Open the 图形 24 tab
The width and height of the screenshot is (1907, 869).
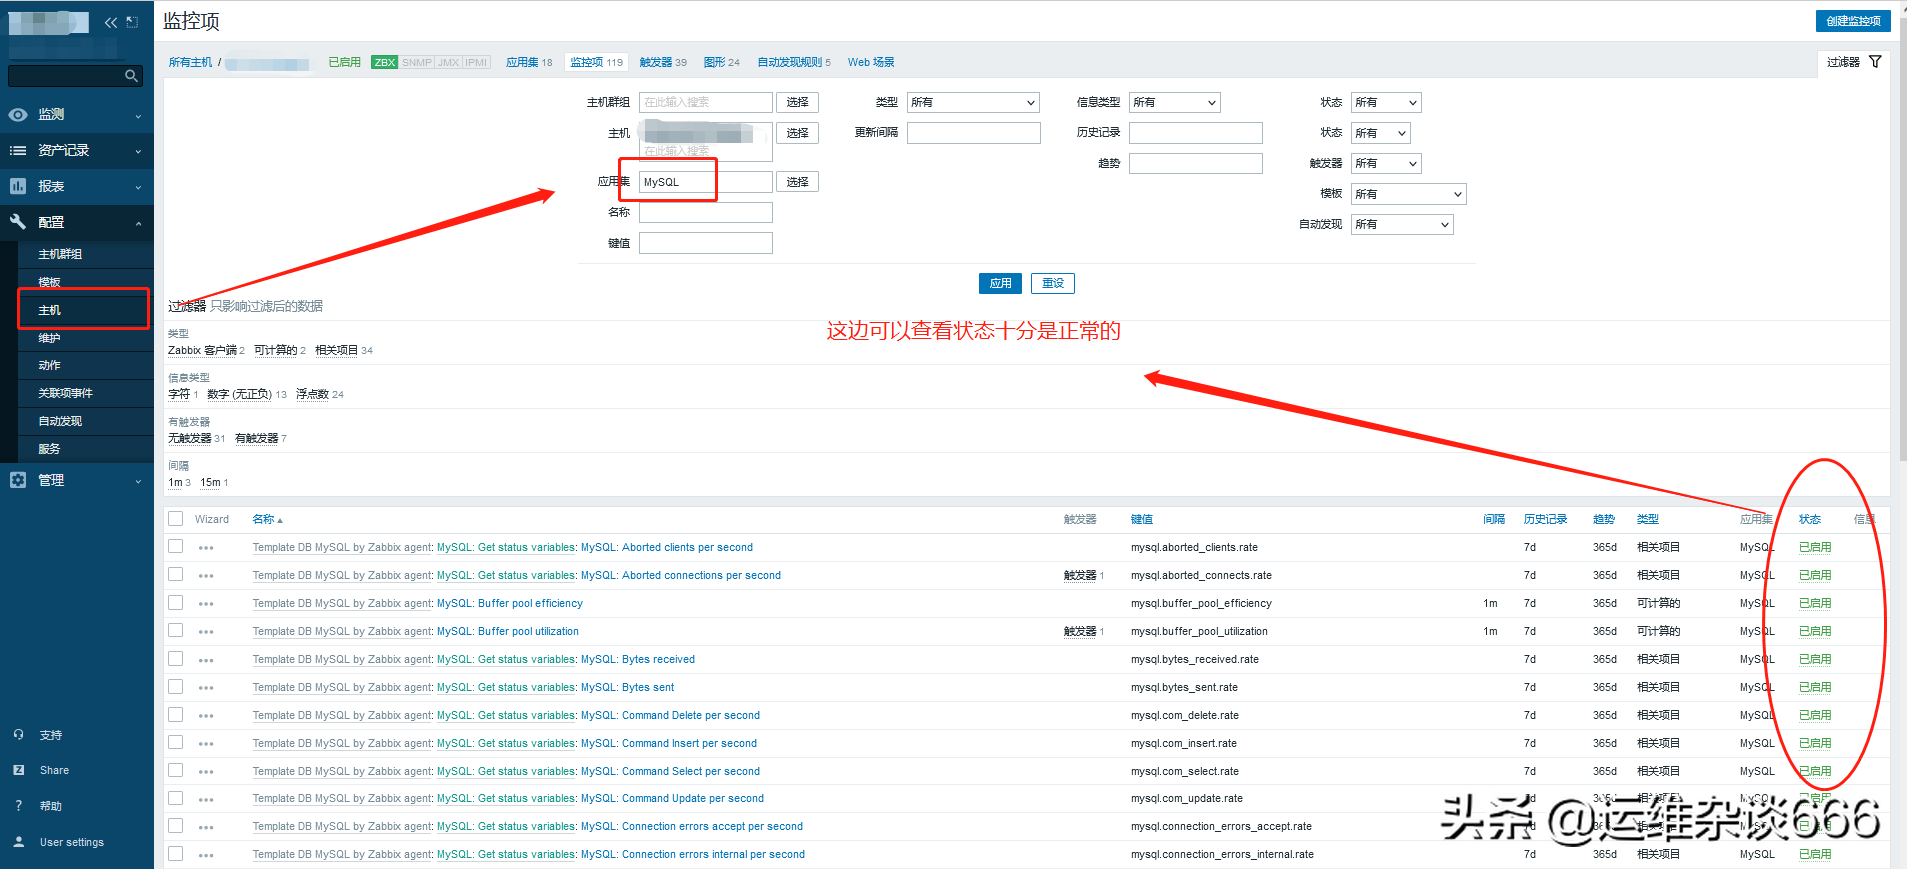coord(722,62)
